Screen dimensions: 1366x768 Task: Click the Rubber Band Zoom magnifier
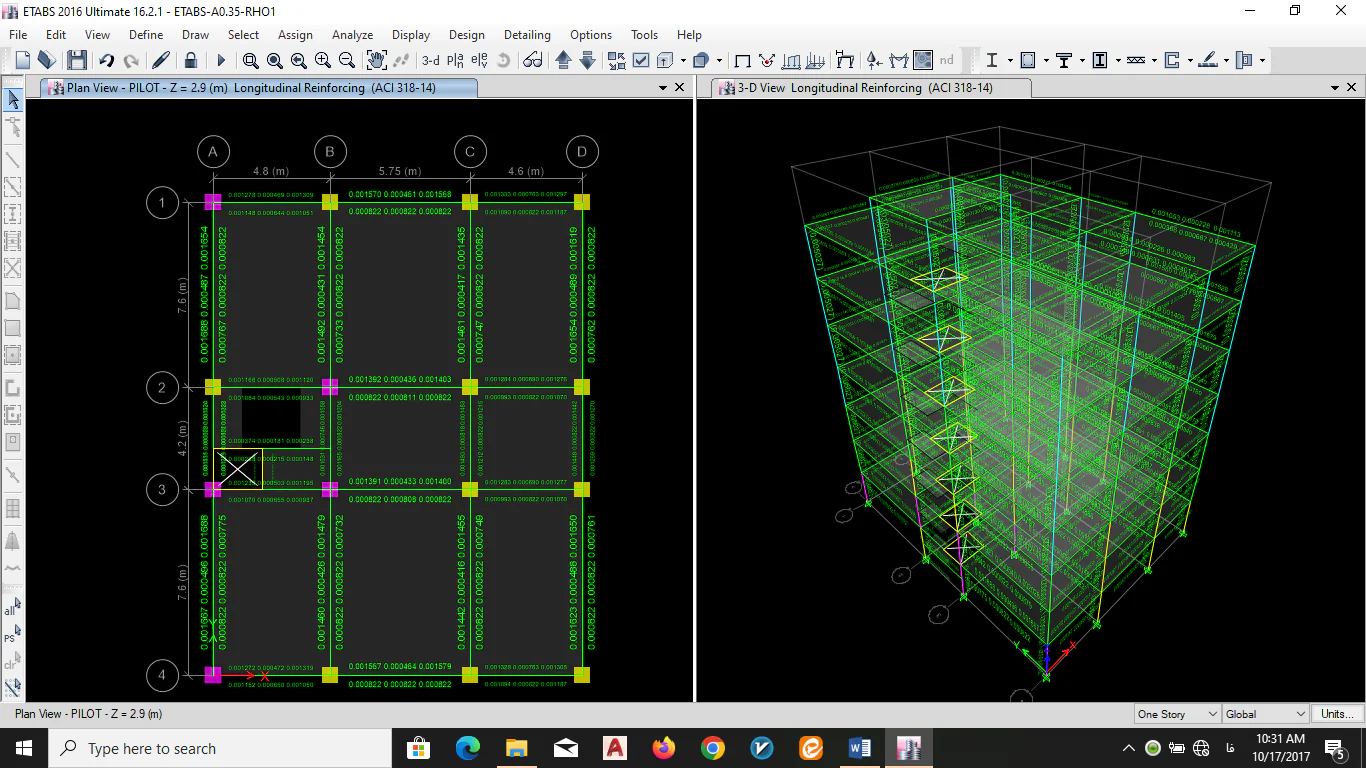pyautogui.click(x=250, y=61)
